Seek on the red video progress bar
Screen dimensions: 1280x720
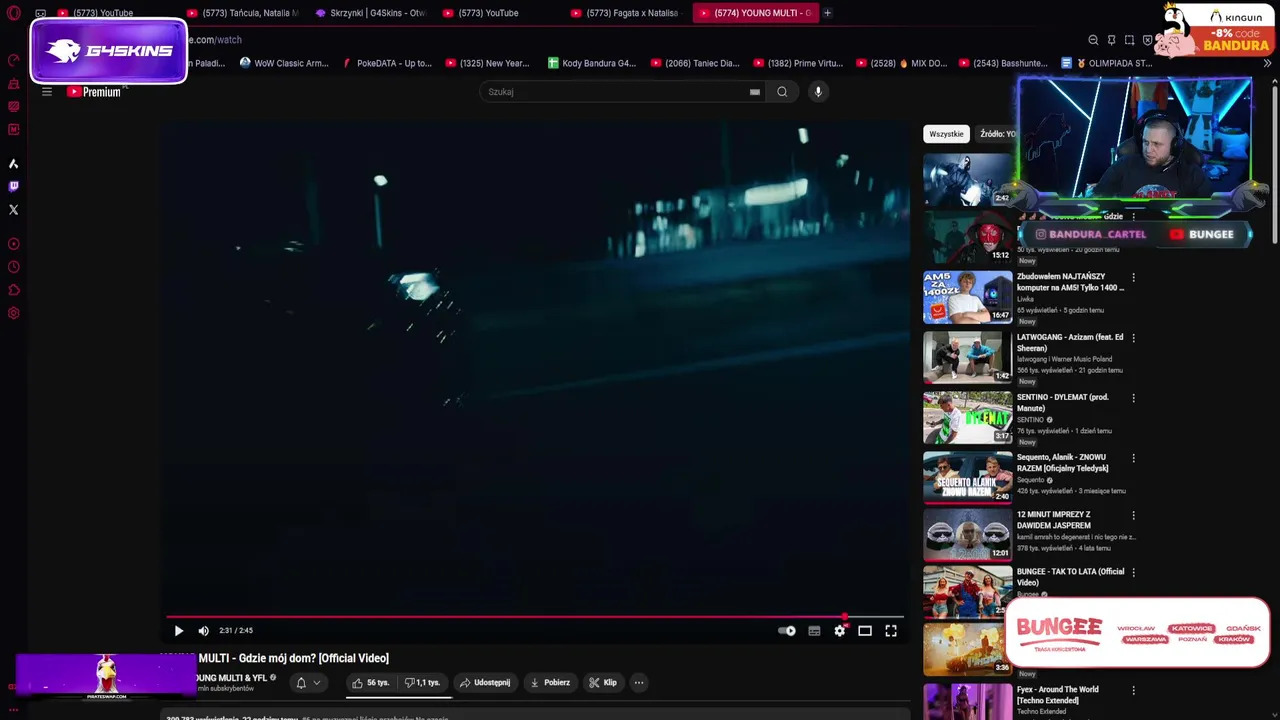(x=535, y=617)
